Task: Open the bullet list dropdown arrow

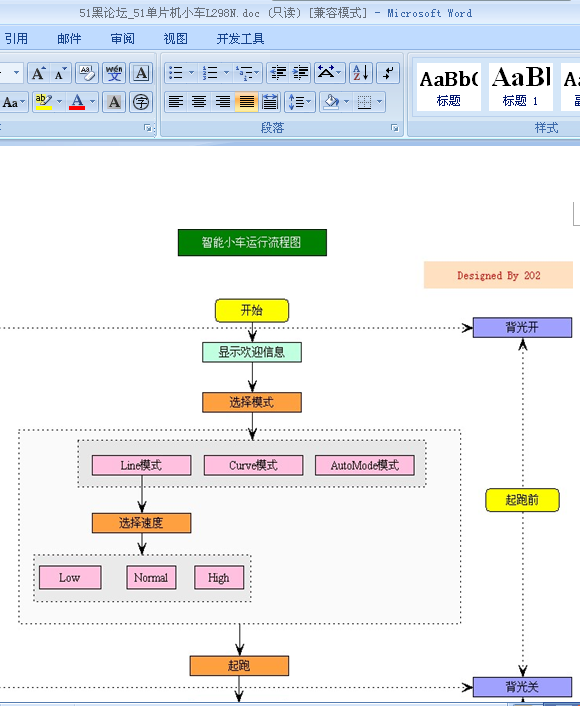Action: pos(191,73)
